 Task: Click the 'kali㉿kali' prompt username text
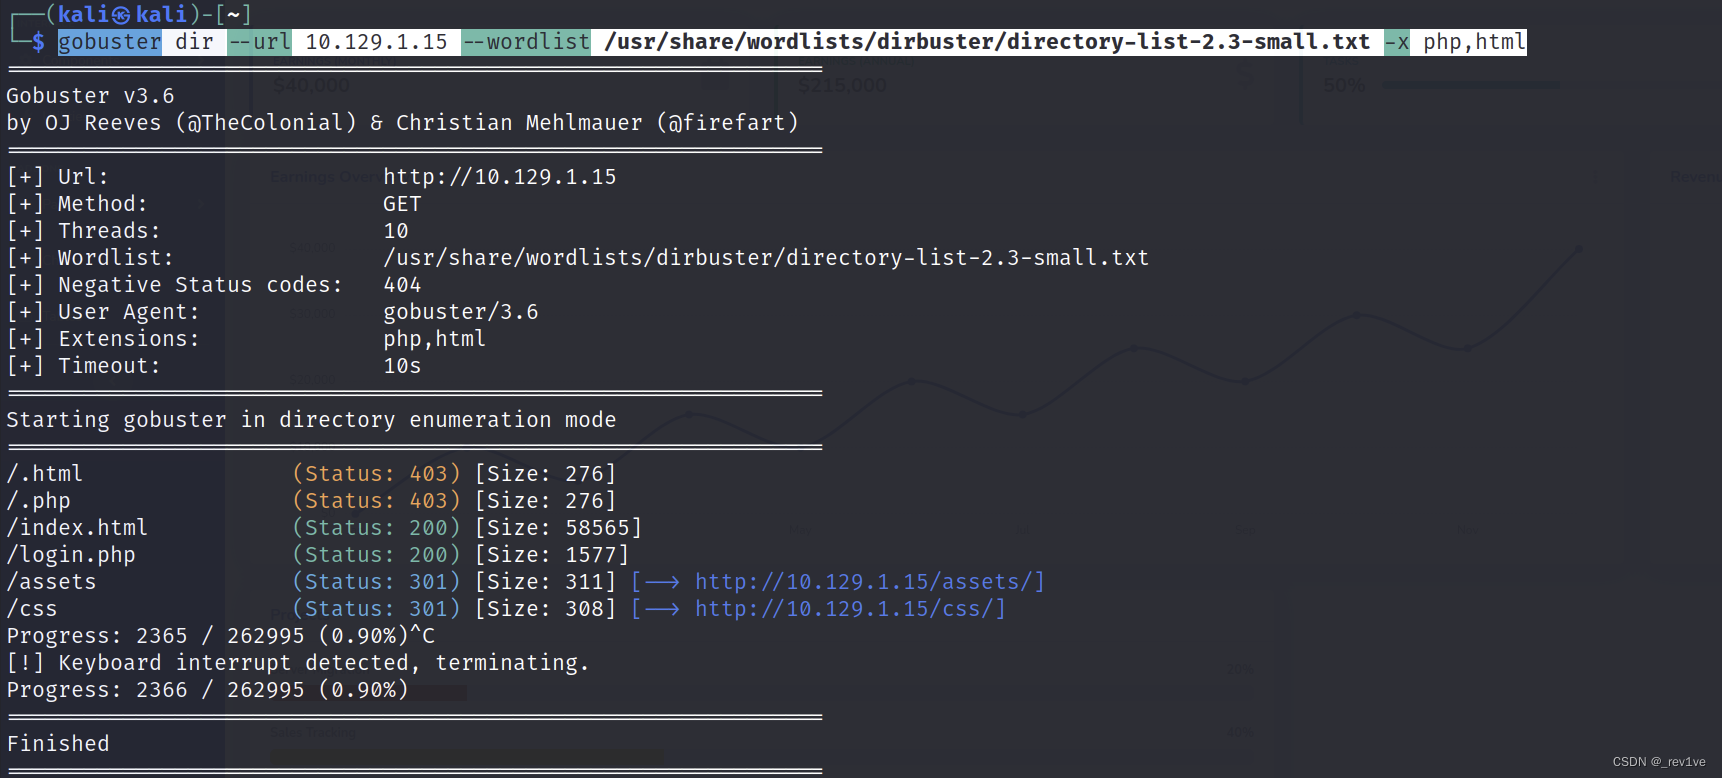pos(123,14)
